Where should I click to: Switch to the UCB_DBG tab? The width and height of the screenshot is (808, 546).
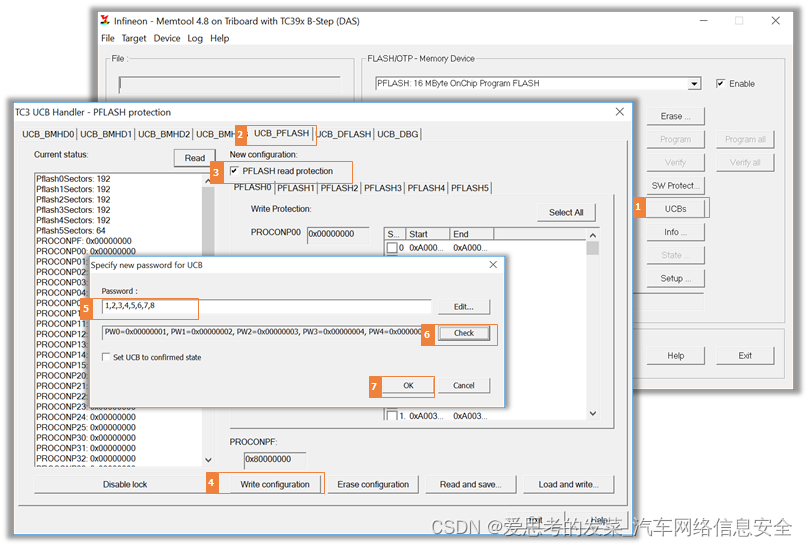[397, 134]
